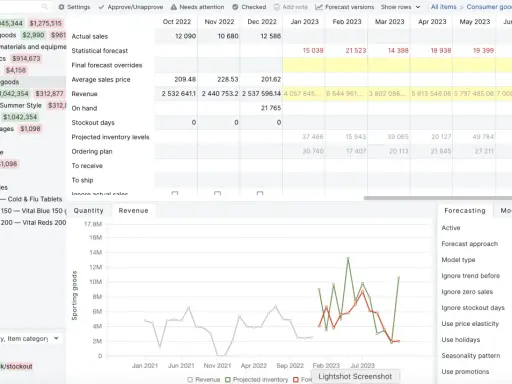Click the $1,042,354 green value badge

(x=20, y=117)
